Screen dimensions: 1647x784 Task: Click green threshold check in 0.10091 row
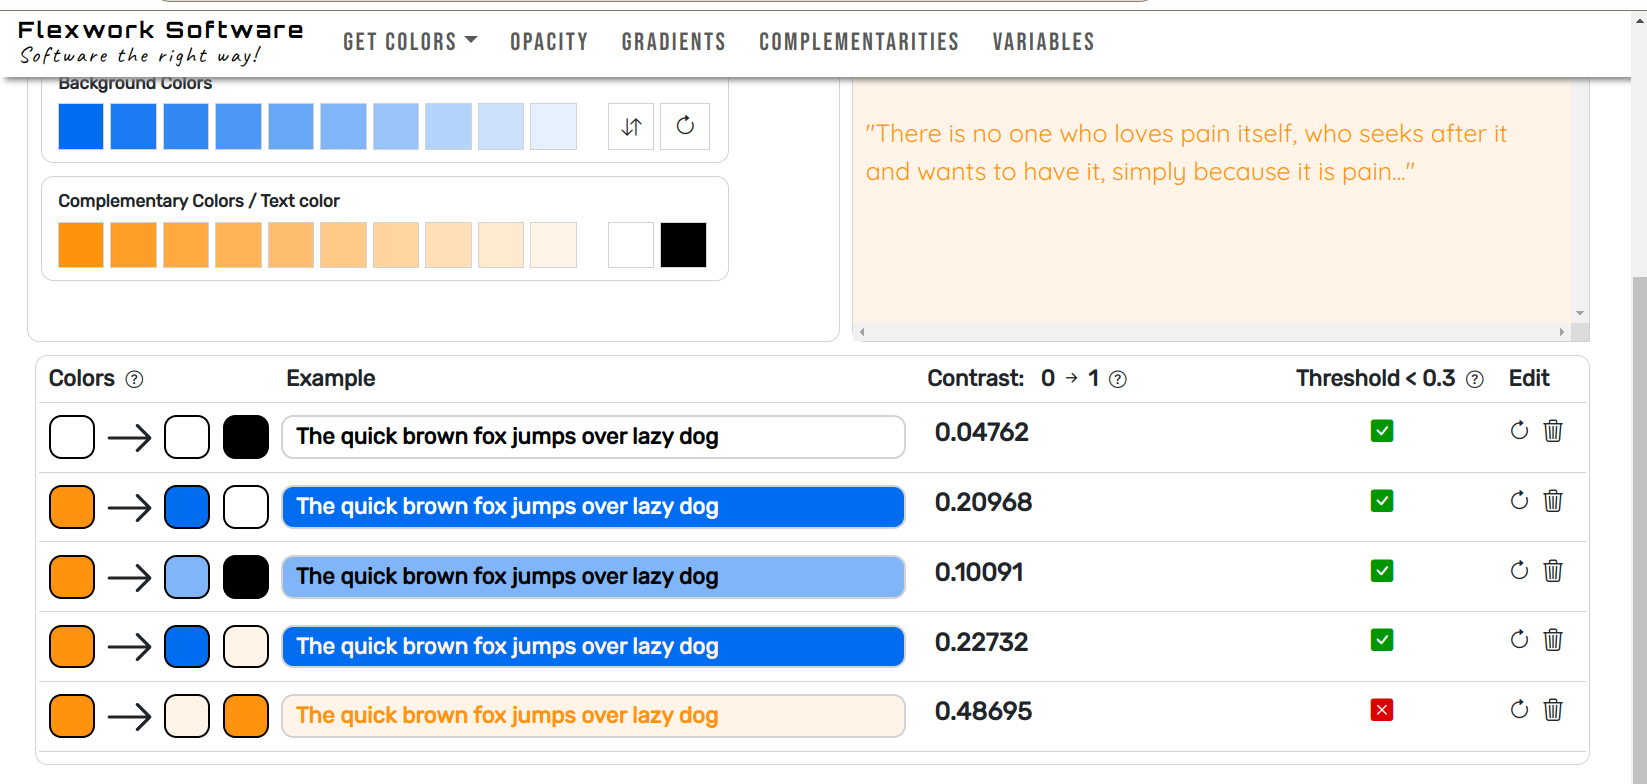(1382, 571)
